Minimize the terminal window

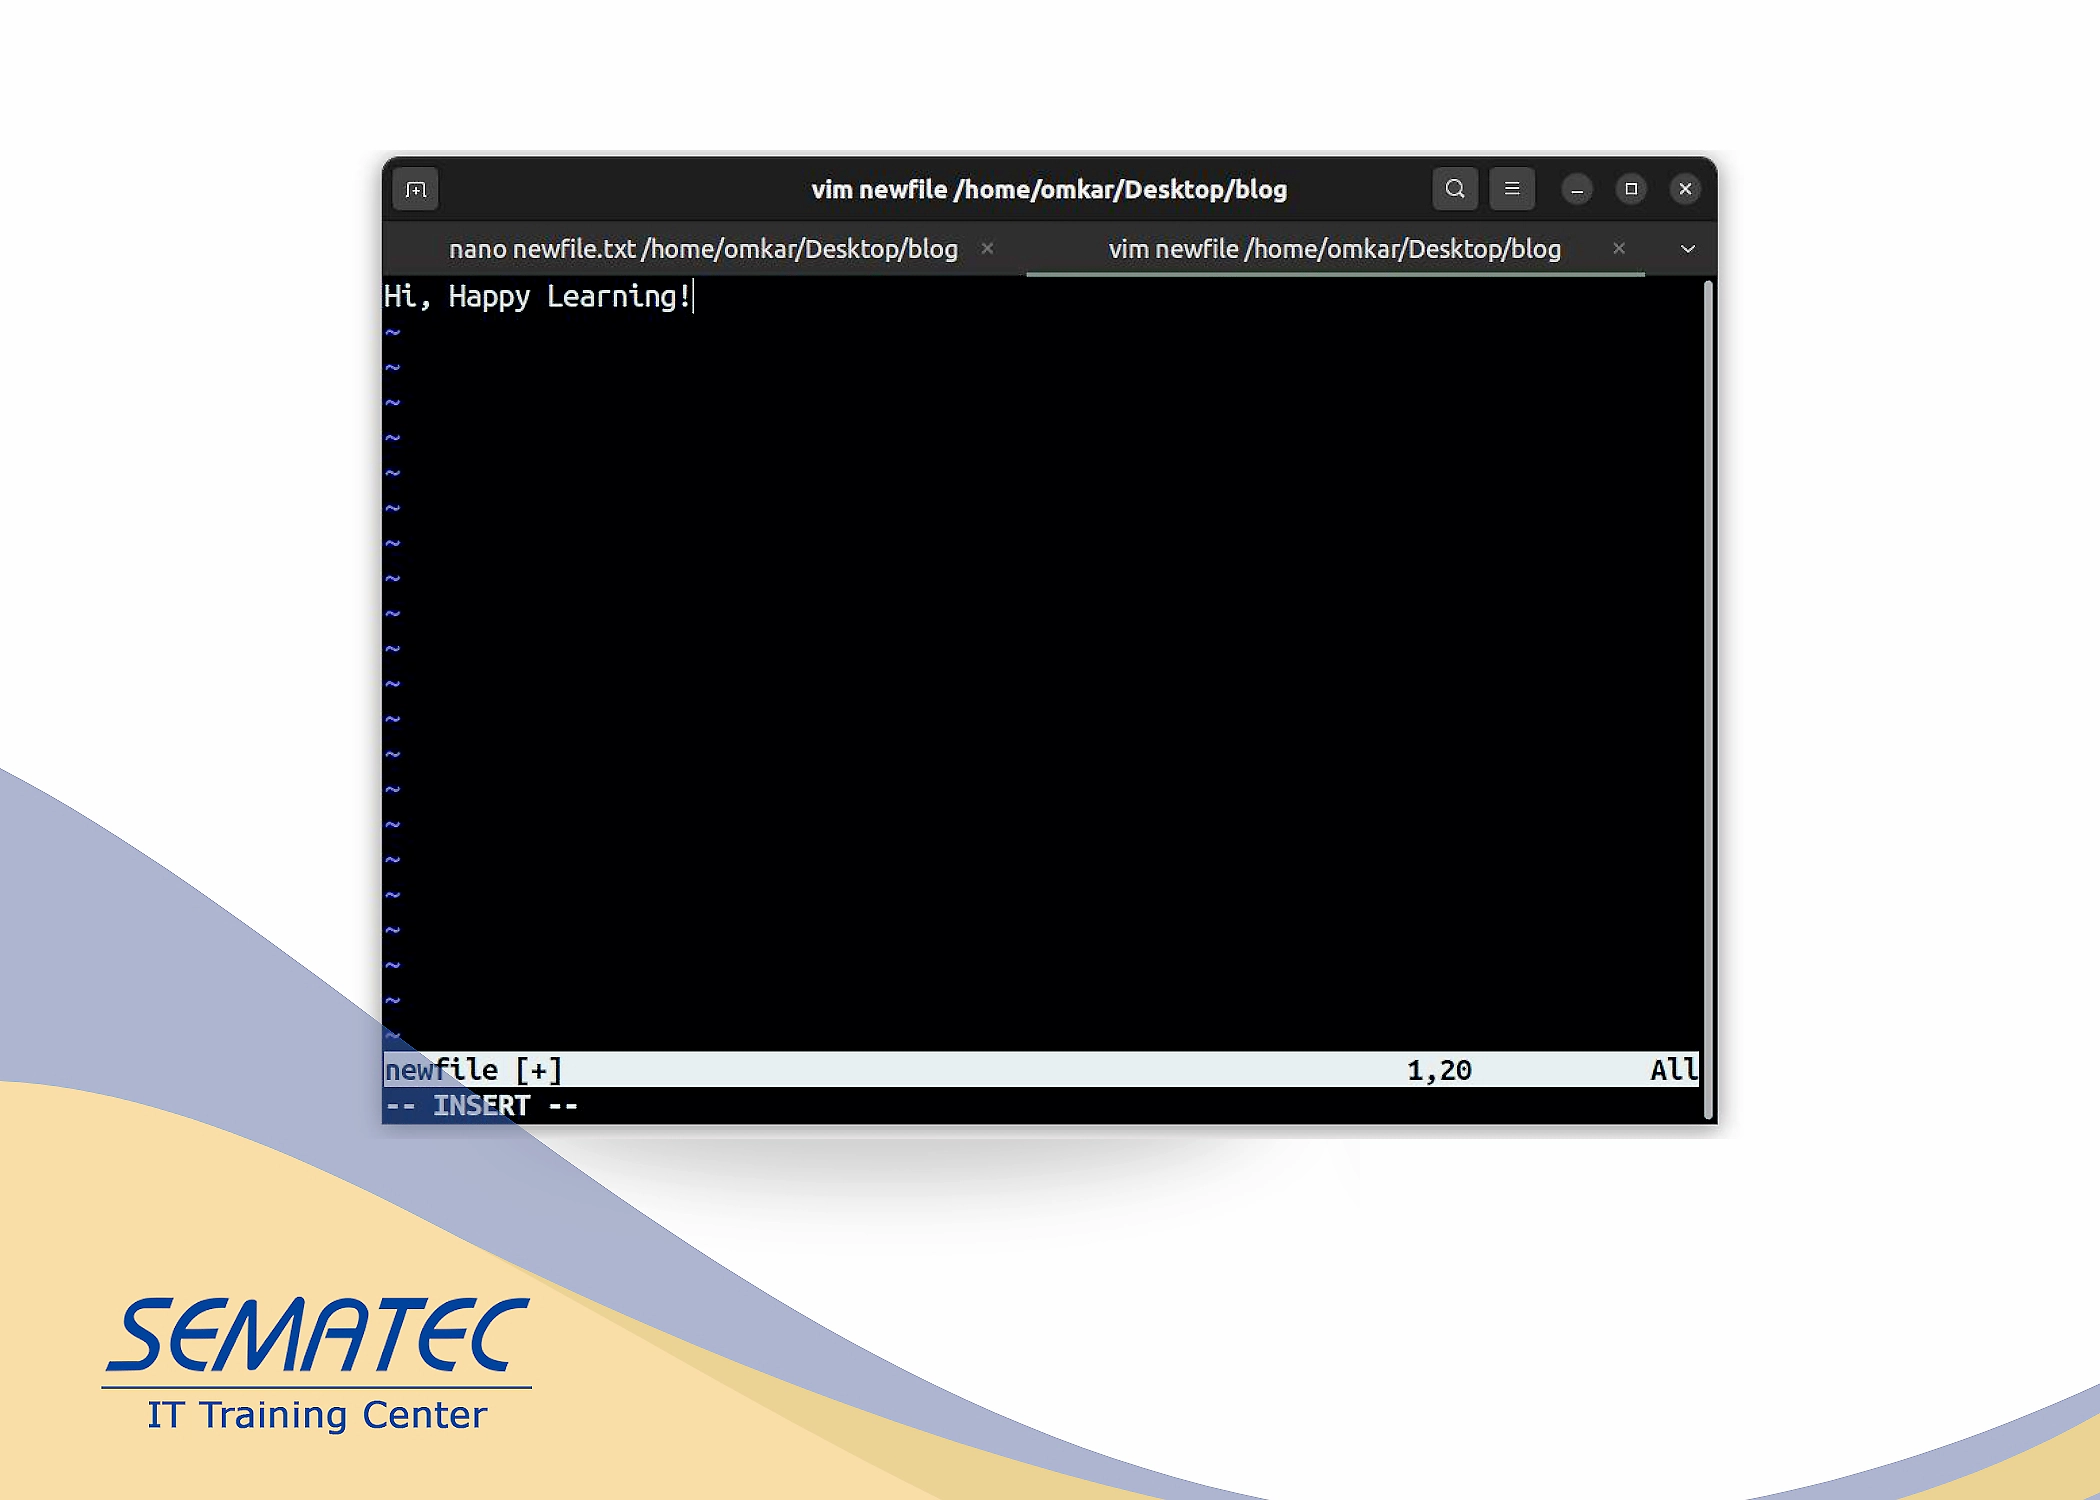(x=1577, y=189)
